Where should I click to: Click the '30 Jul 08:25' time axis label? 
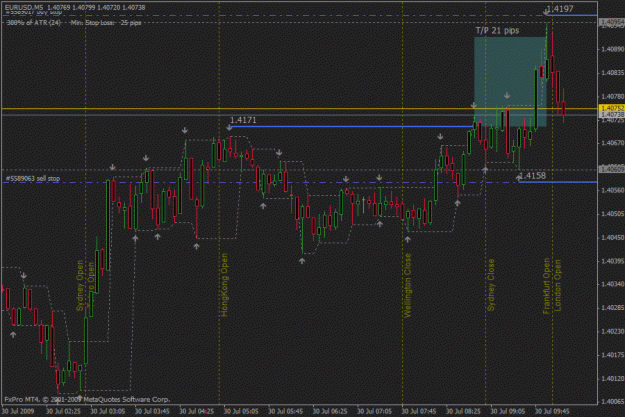click(463, 411)
